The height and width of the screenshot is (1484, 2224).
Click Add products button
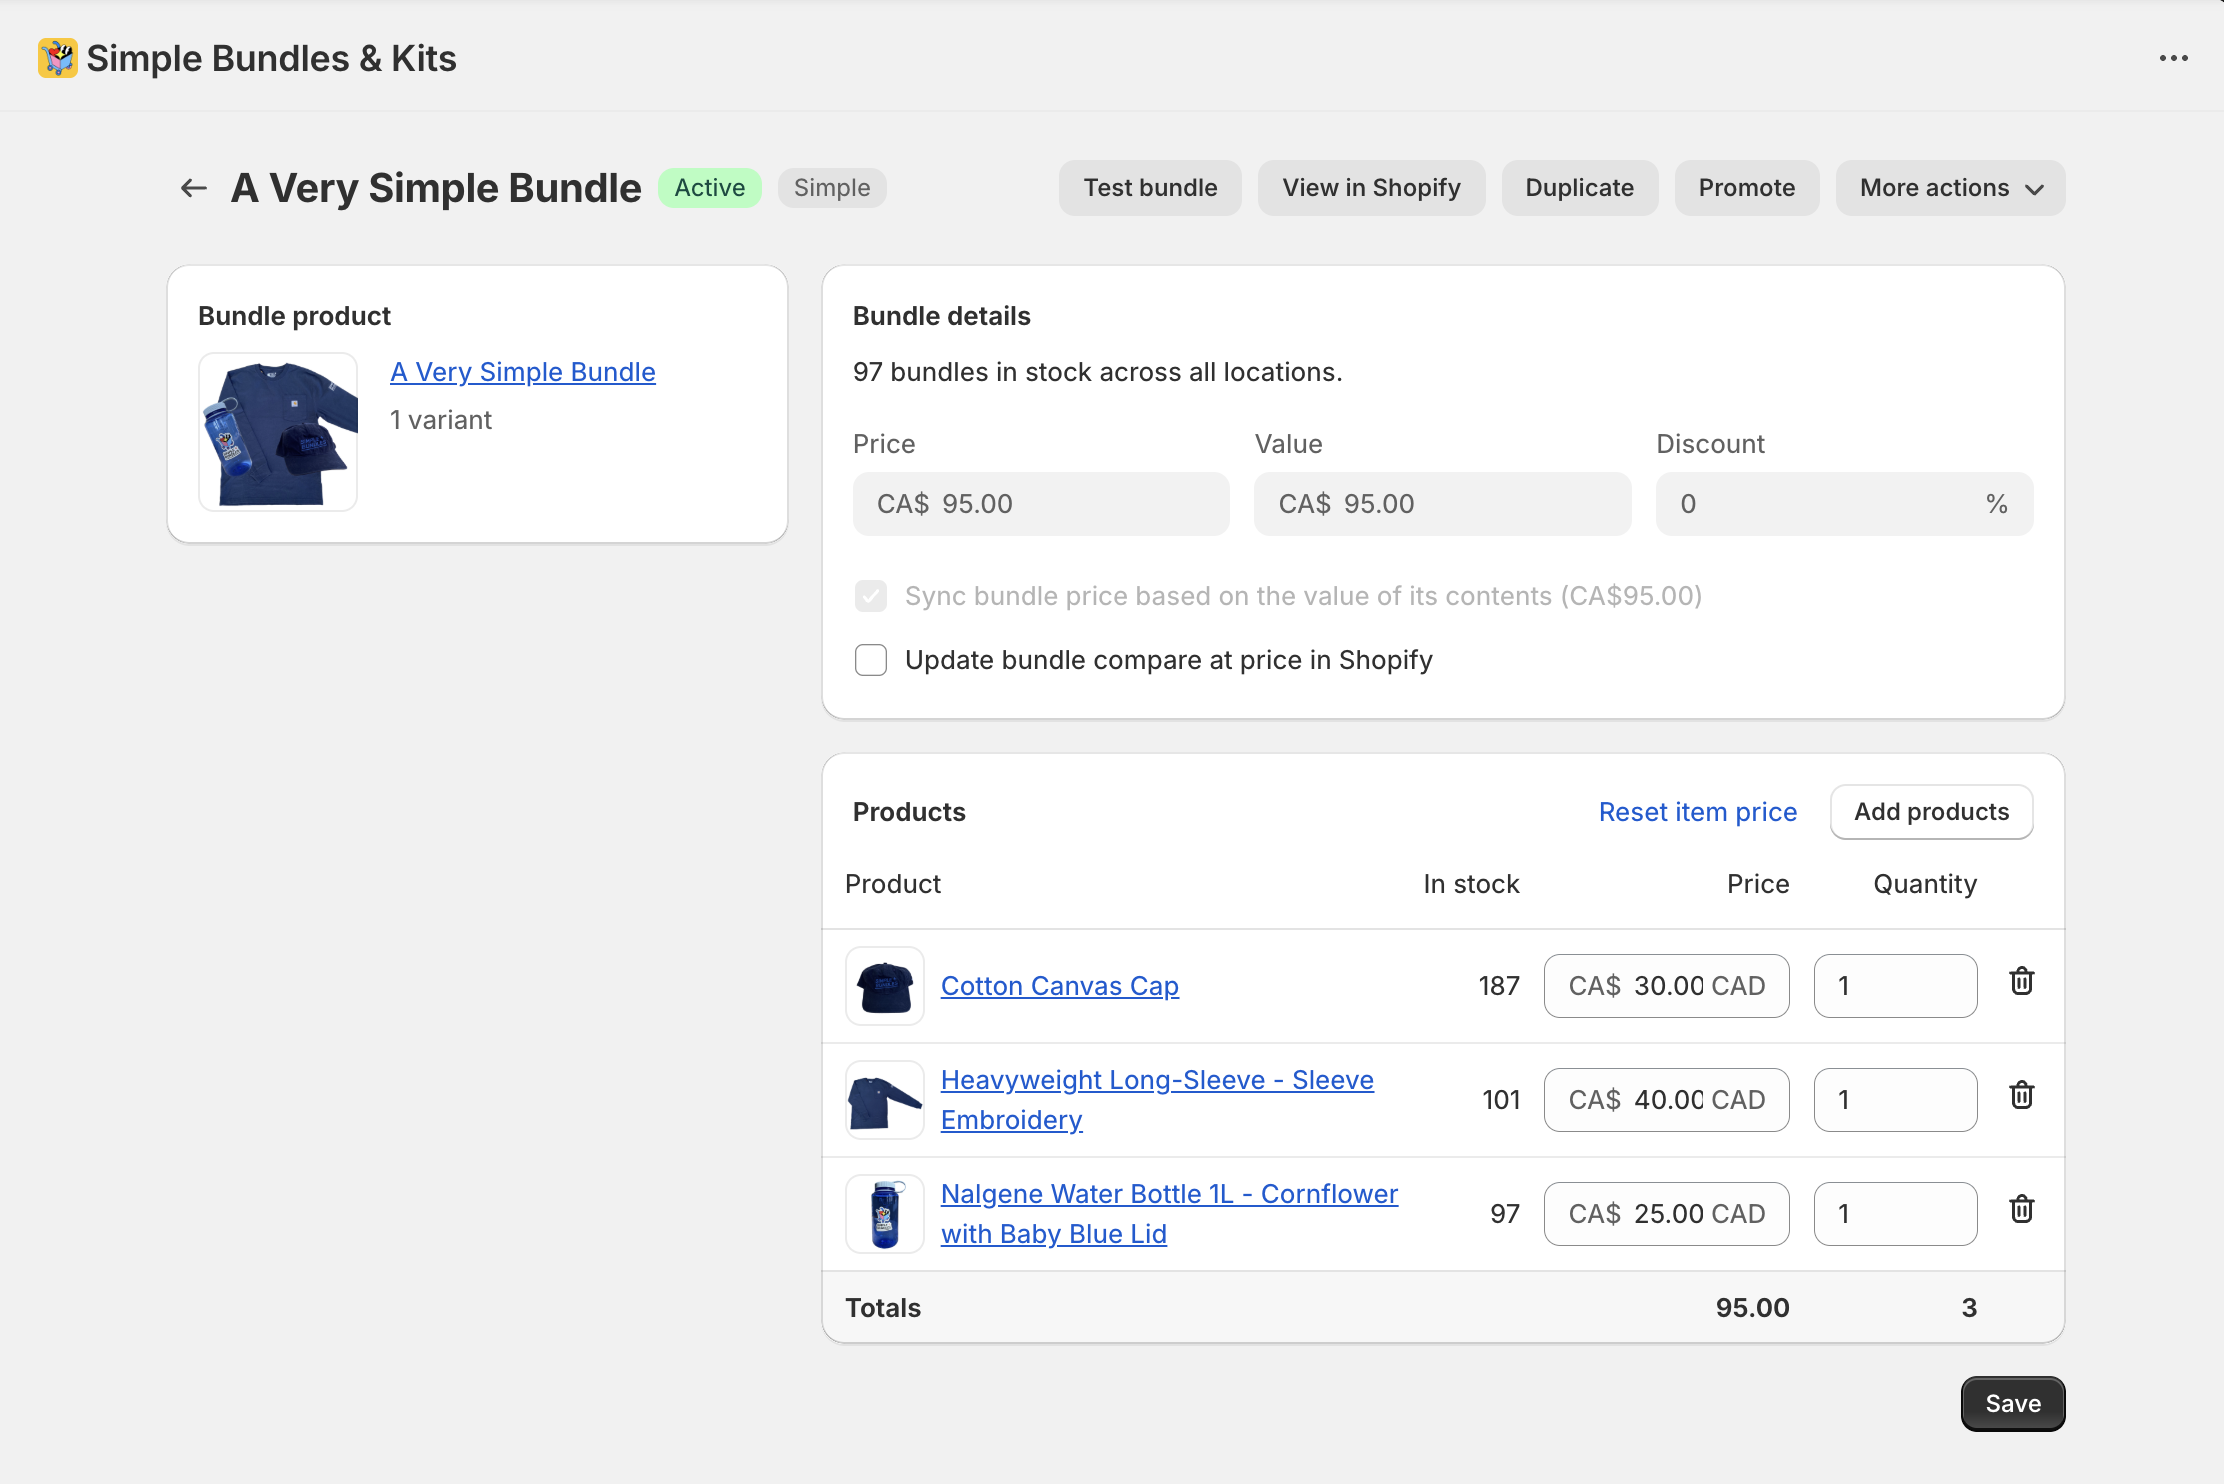point(1931,812)
